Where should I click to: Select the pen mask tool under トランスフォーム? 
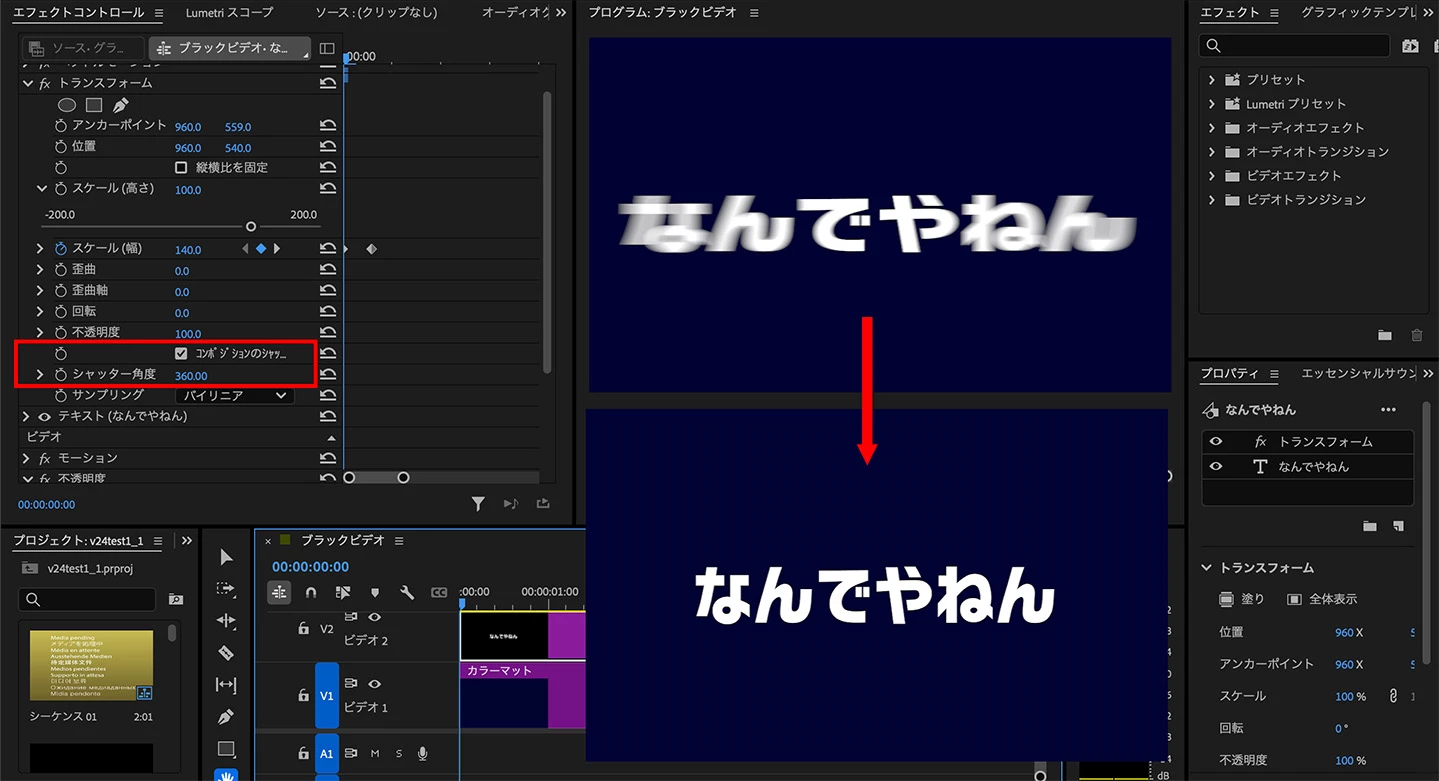pyautogui.click(x=120, y=105)
